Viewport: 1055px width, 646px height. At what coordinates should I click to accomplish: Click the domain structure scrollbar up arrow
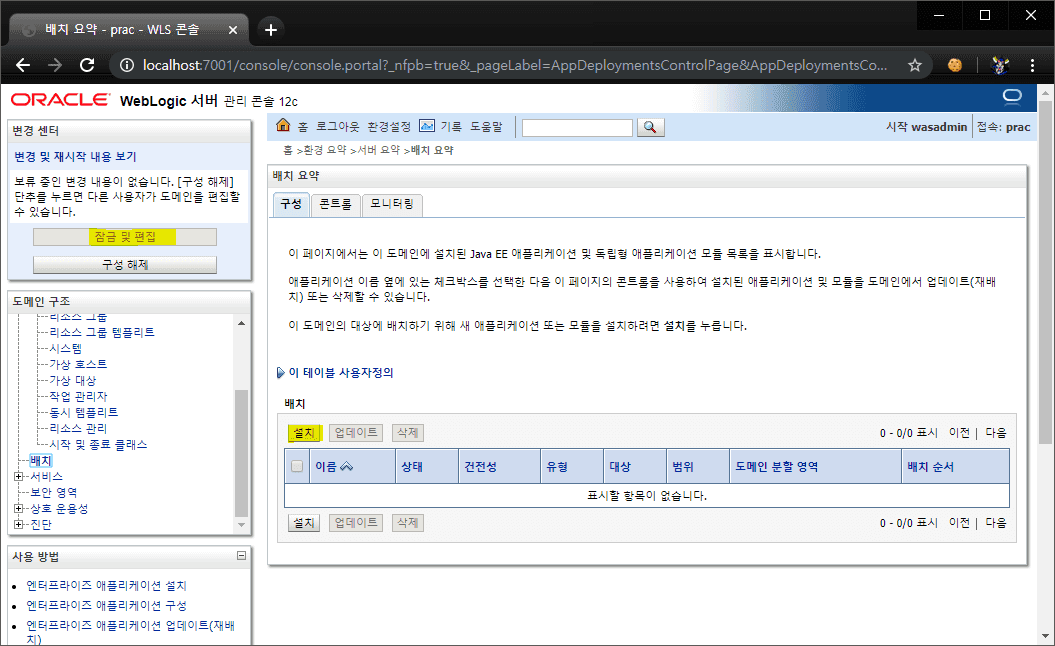(242, 324)
